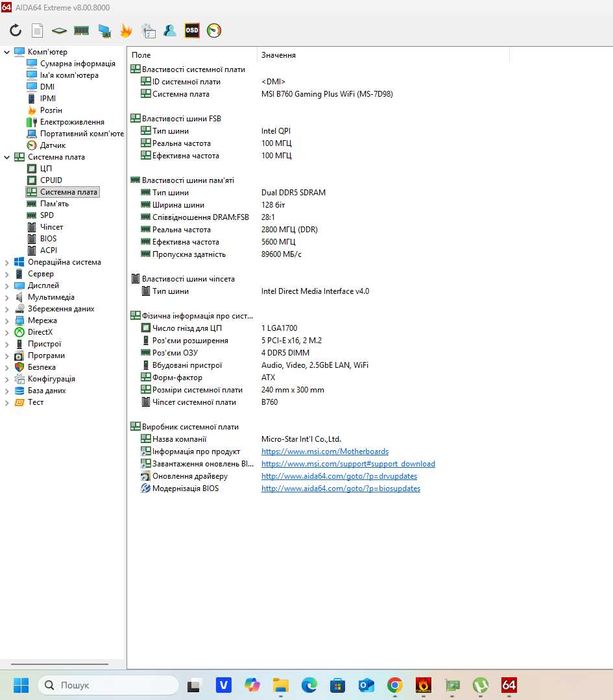613x700 pixels.
Task: Open Microsoft Store from the taskbar
Action: [x=338, y=685]
